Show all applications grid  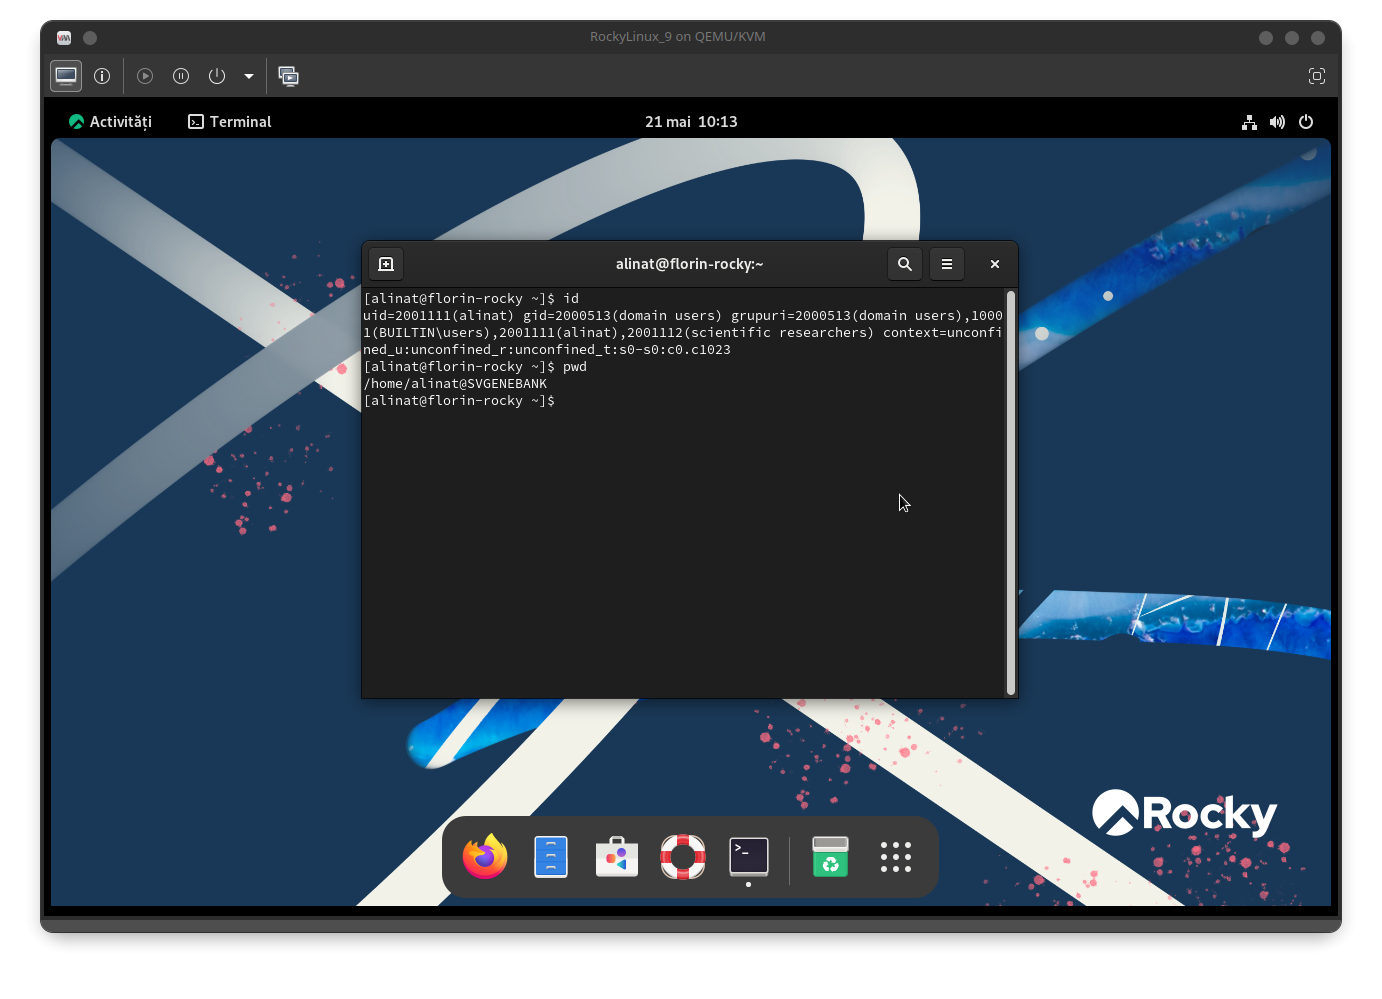[896, 857]
